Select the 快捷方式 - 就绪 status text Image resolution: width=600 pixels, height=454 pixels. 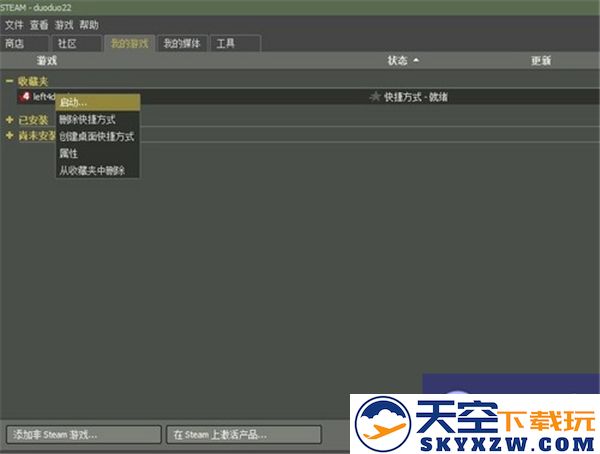click(x=416, y=97)
